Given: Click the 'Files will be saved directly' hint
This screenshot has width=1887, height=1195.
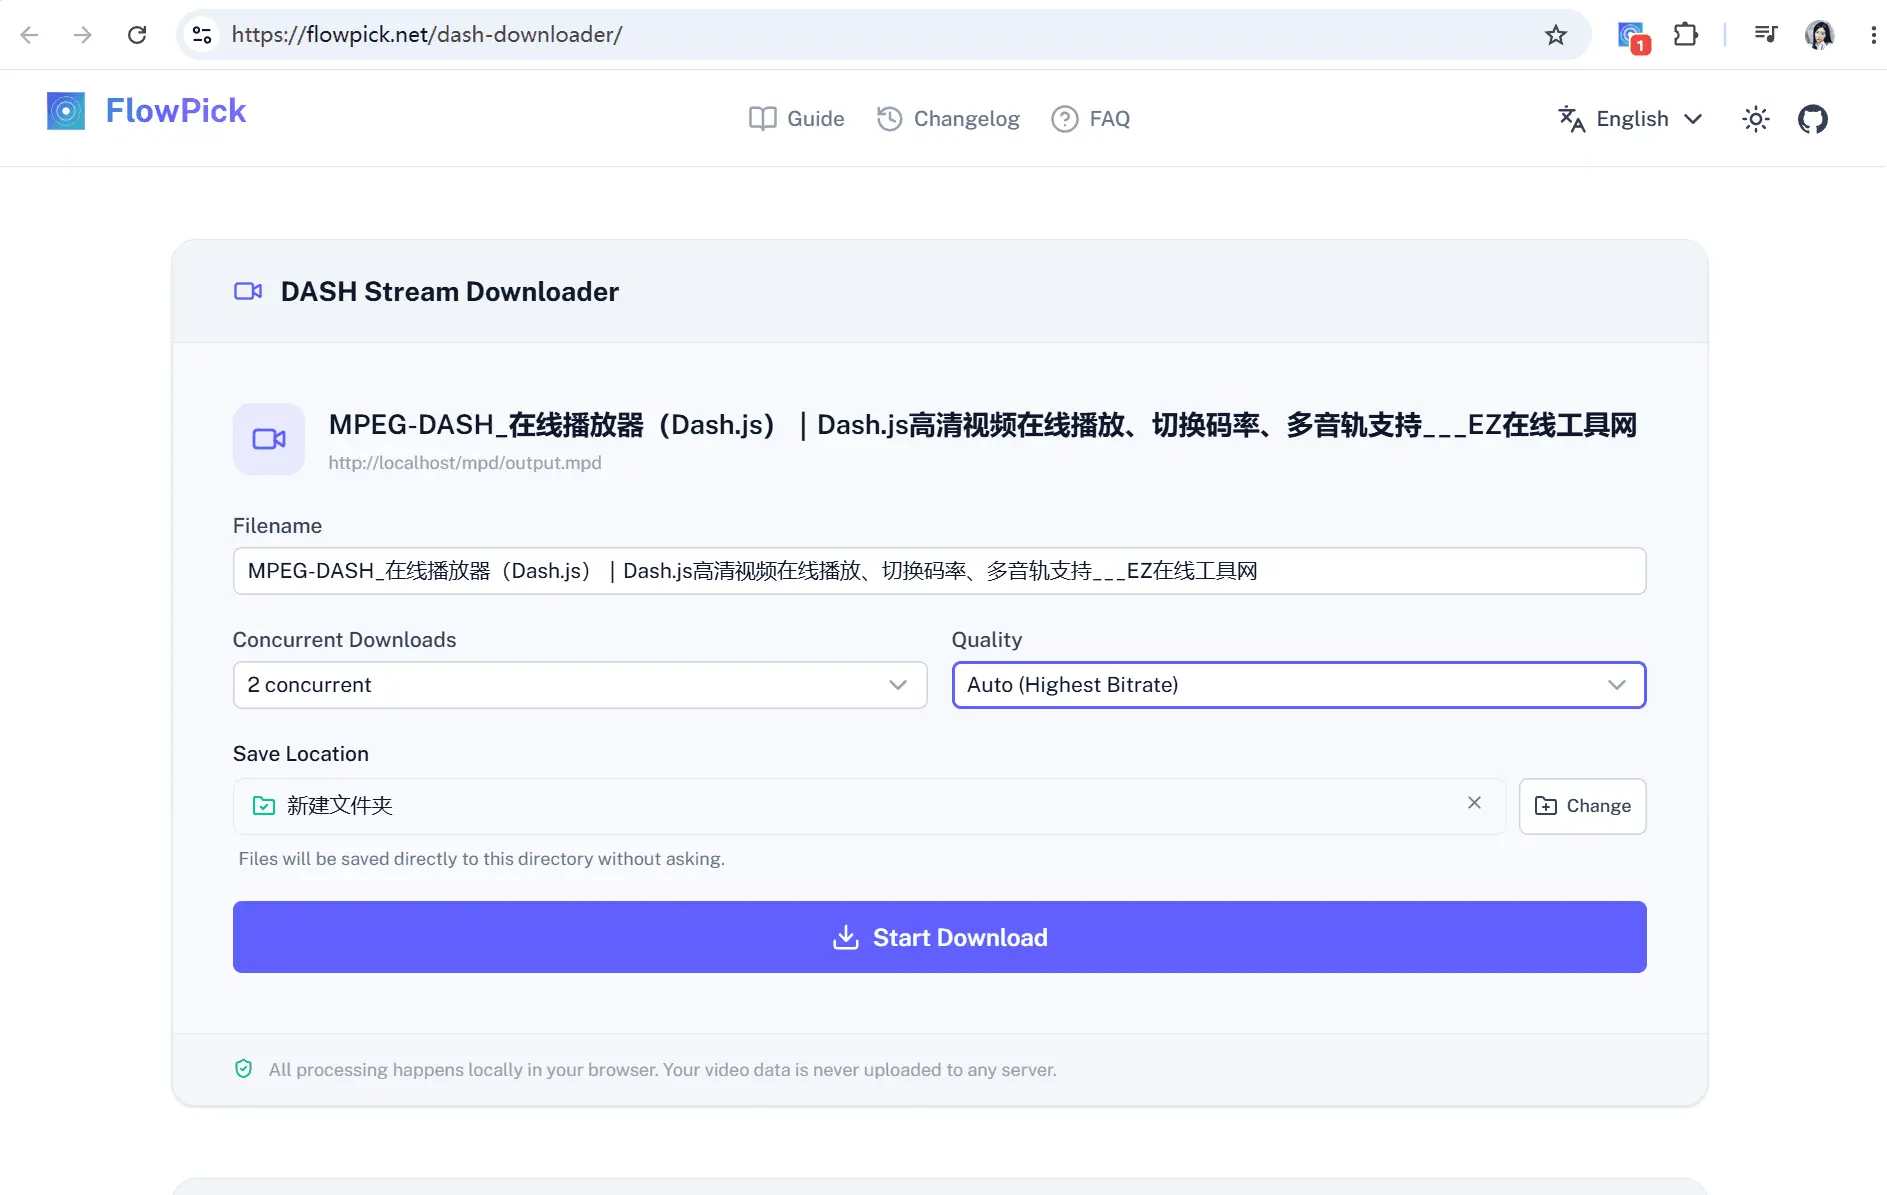Looking at the screenshot, I should click(482, 859).
